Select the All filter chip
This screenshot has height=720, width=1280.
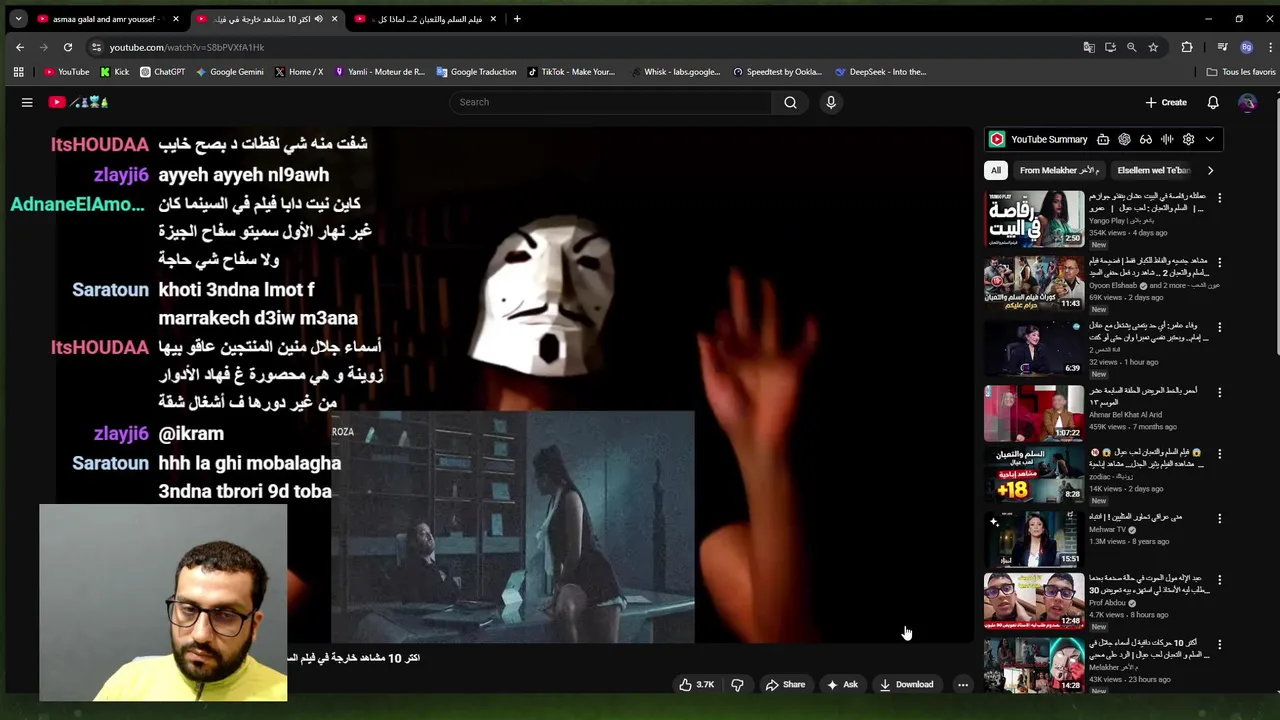point(995,170)
